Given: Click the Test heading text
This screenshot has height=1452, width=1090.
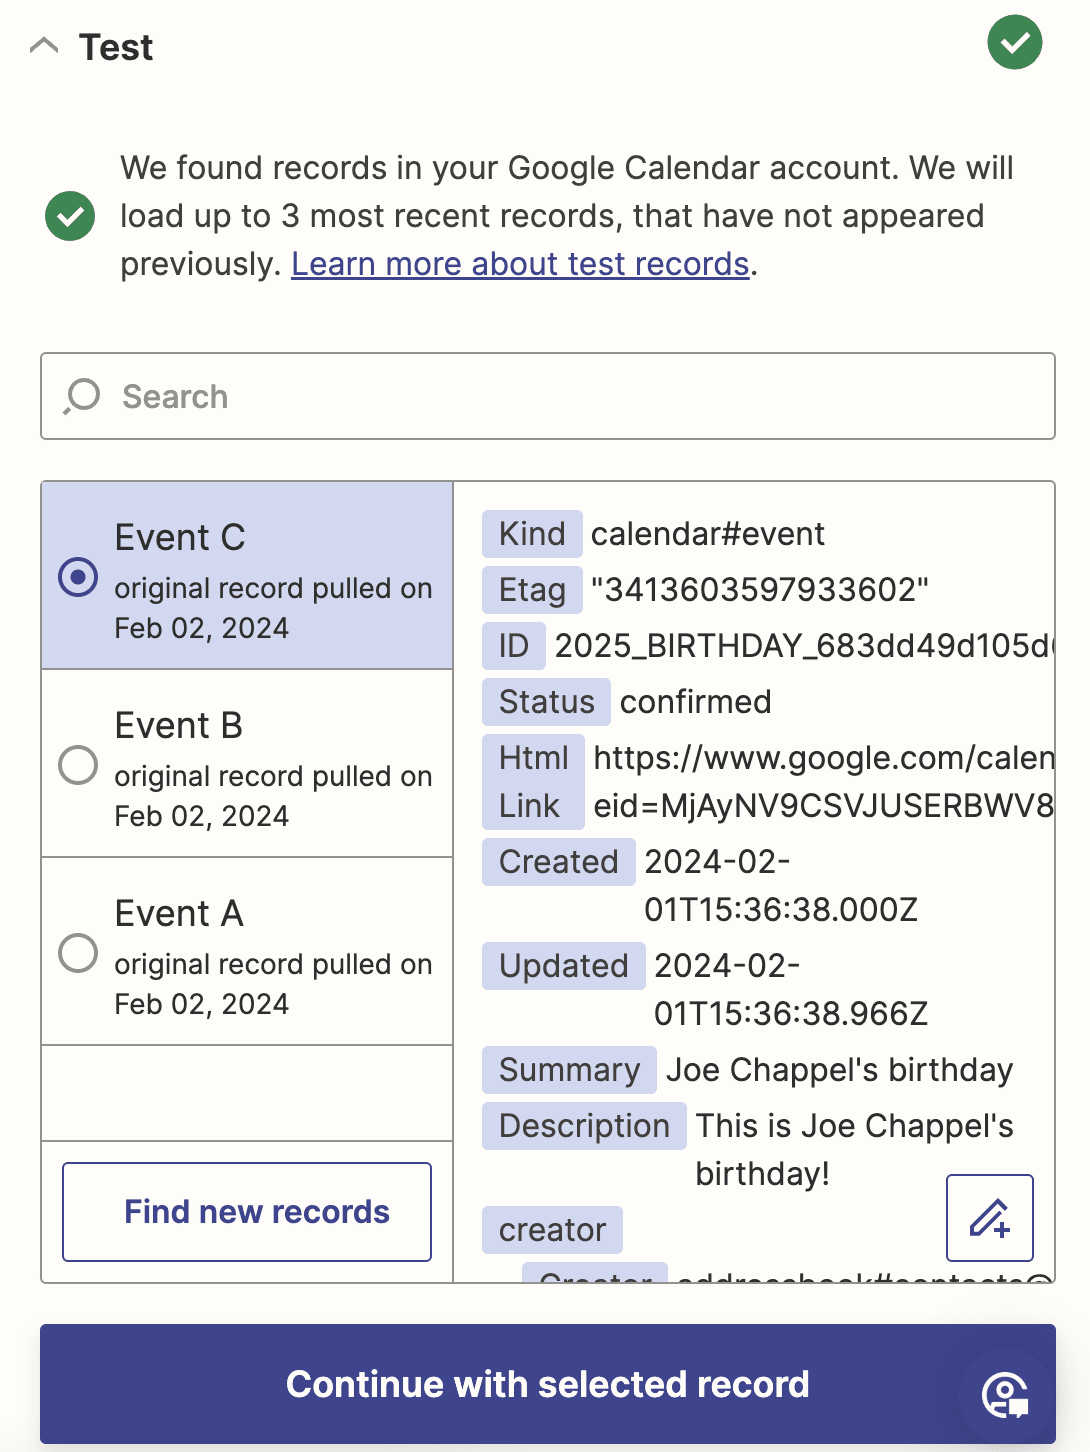Looking at the screenshot, I should [116, 47].
